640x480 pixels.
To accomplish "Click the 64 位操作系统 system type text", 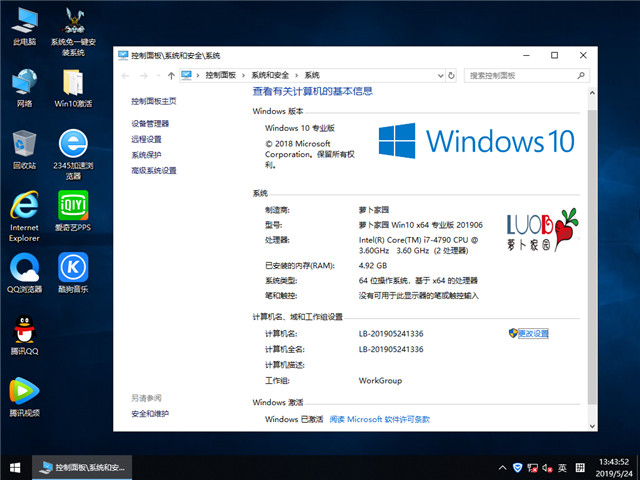I will 418,281.
